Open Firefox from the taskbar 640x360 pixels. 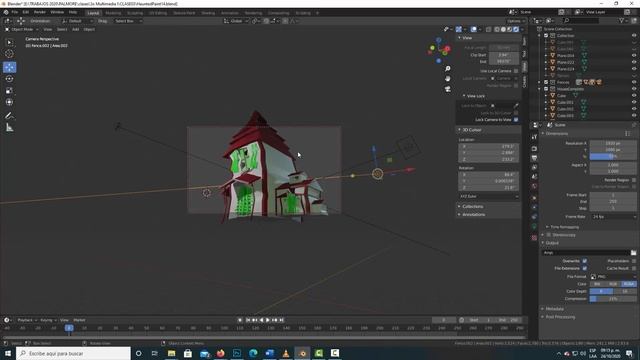coord(220,353)
